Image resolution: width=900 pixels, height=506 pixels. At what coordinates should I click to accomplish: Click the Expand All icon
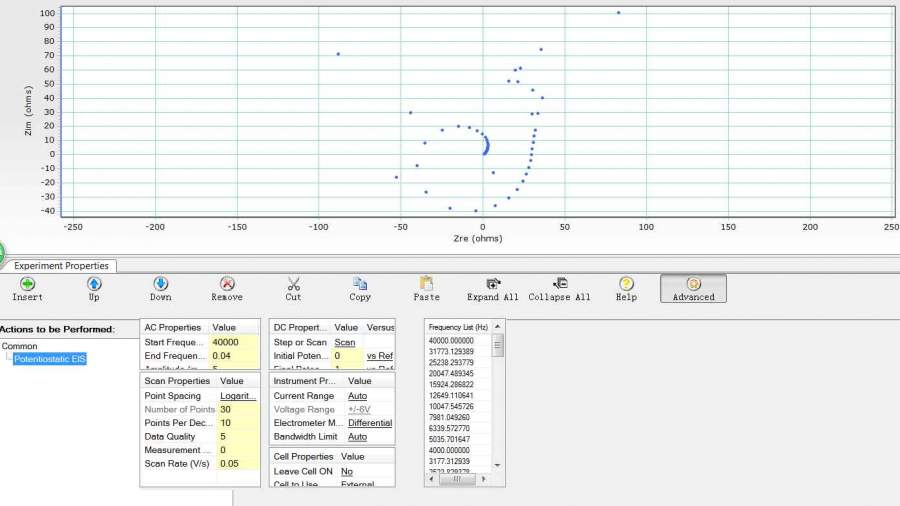(493, 284)
